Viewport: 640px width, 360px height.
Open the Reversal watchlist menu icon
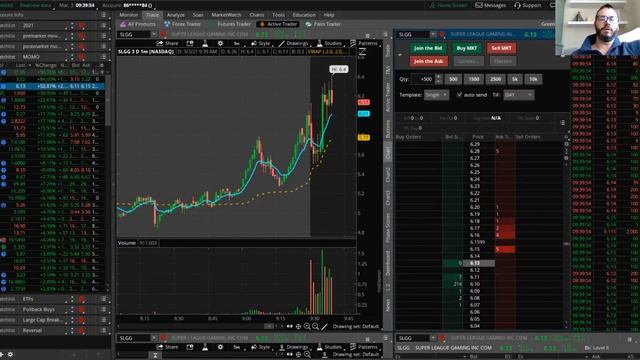point(103,330)
